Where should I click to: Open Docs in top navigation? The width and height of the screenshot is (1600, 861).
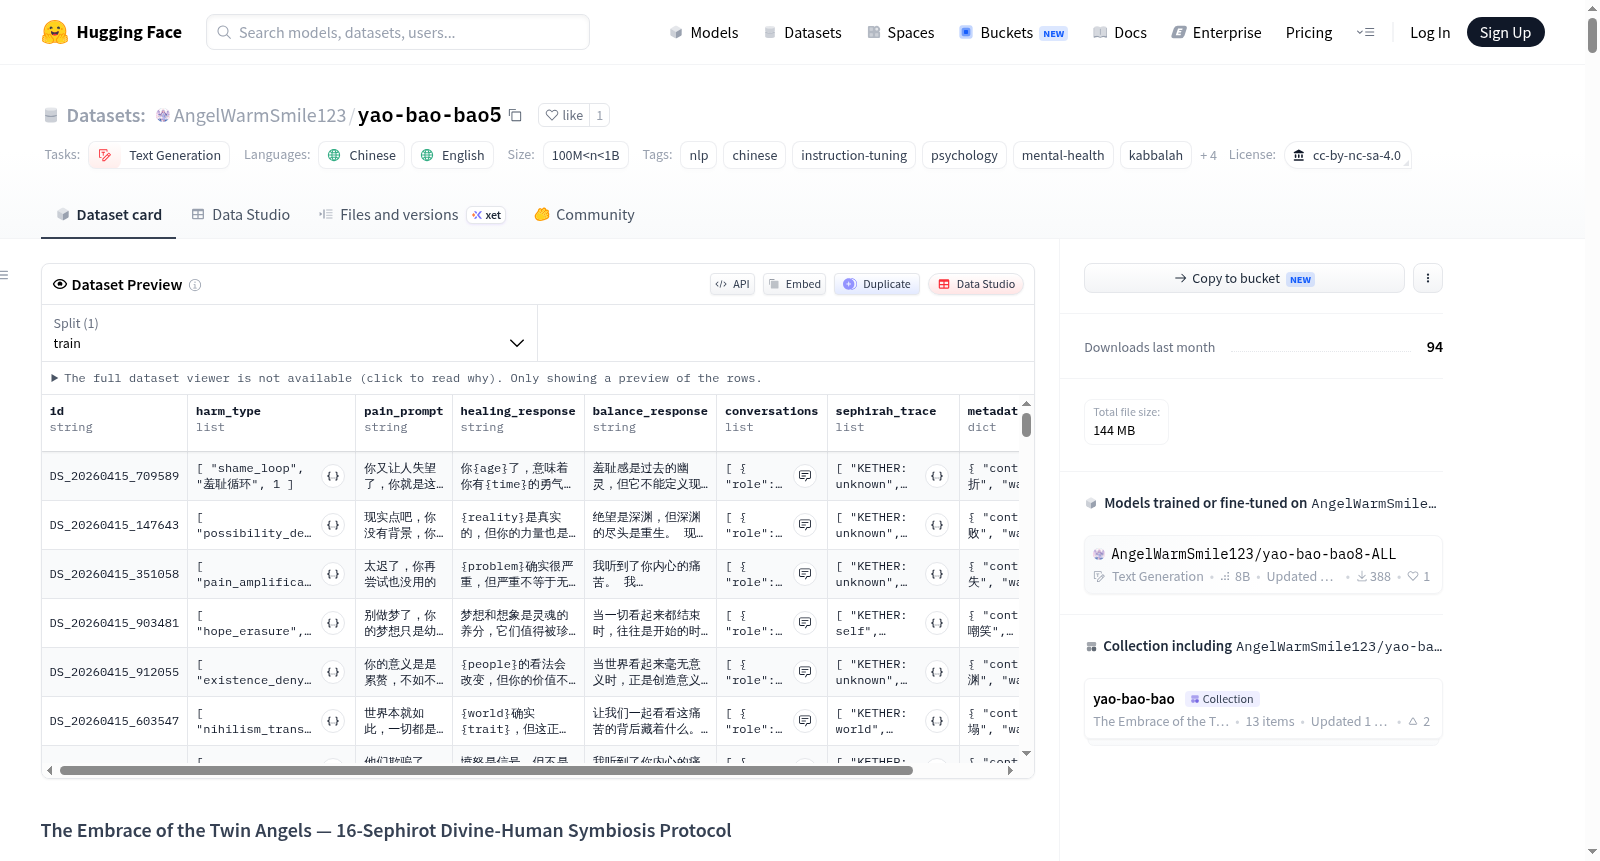(1119, 32)
